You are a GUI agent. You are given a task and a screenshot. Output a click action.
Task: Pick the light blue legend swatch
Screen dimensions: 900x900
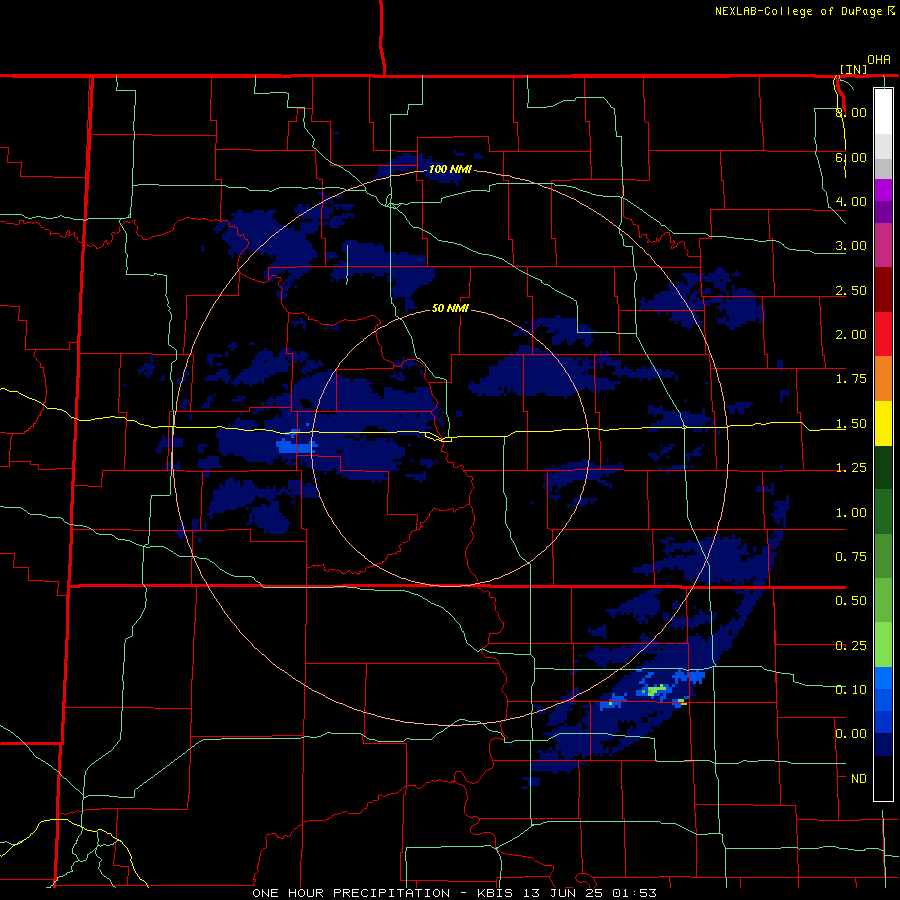coord(883,678)
